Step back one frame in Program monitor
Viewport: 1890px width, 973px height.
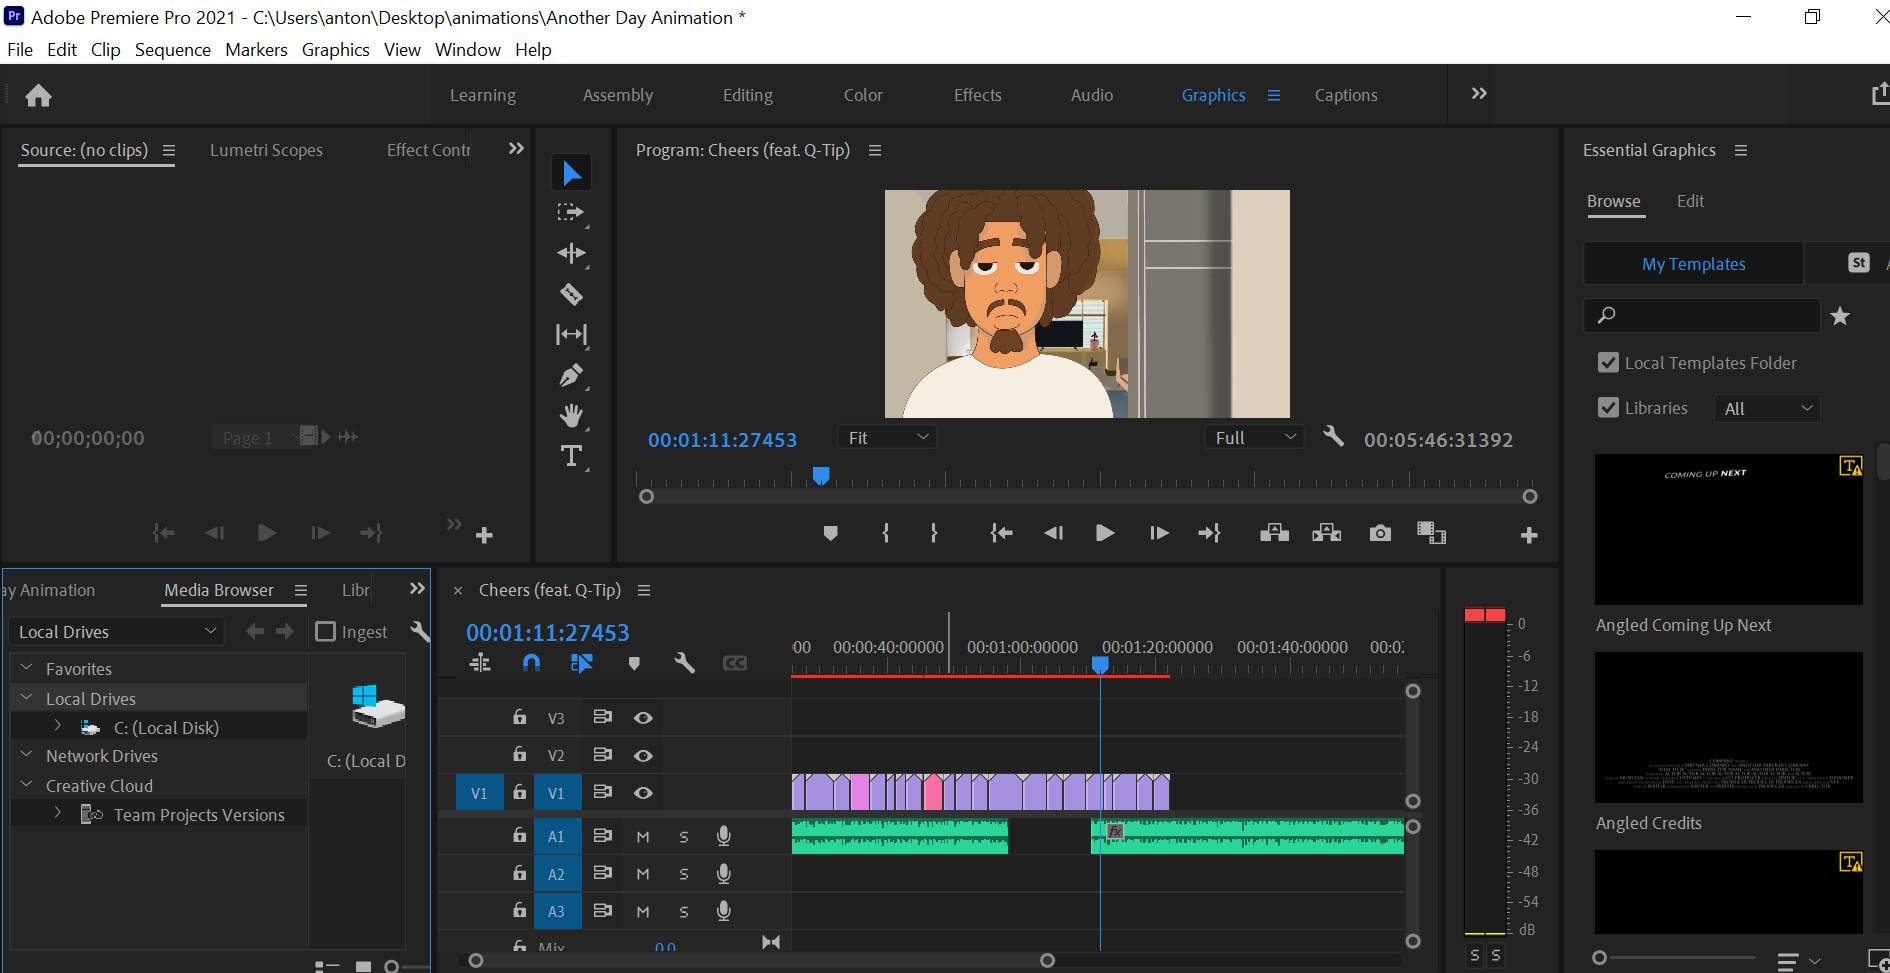(1053, 533)
